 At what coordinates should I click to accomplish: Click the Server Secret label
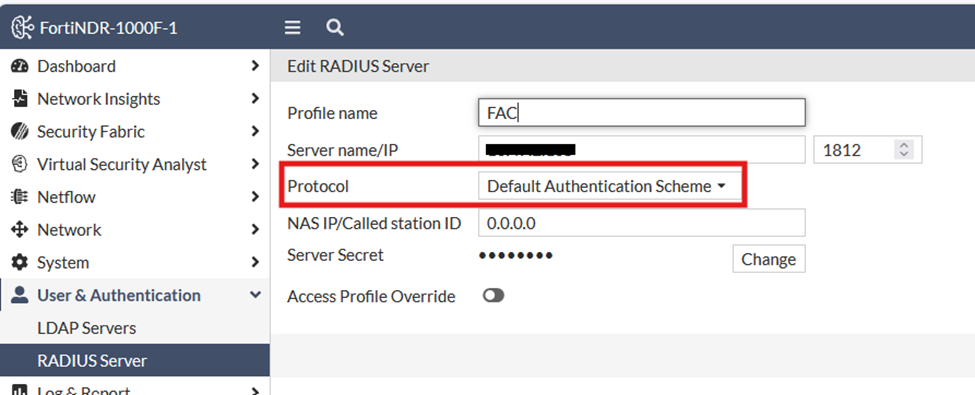[x=335, y=255]
